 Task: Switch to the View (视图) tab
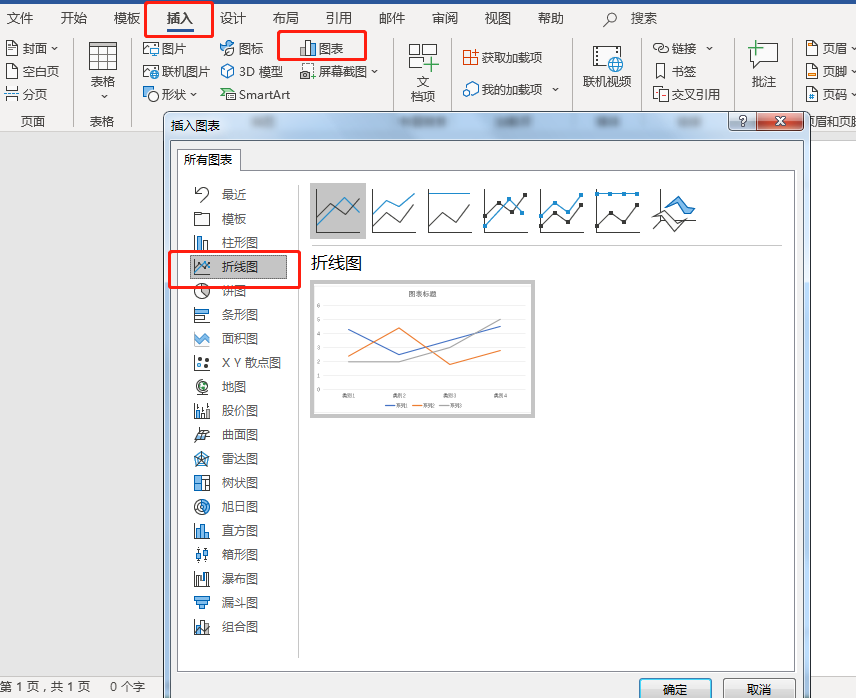tap(497, 19)
